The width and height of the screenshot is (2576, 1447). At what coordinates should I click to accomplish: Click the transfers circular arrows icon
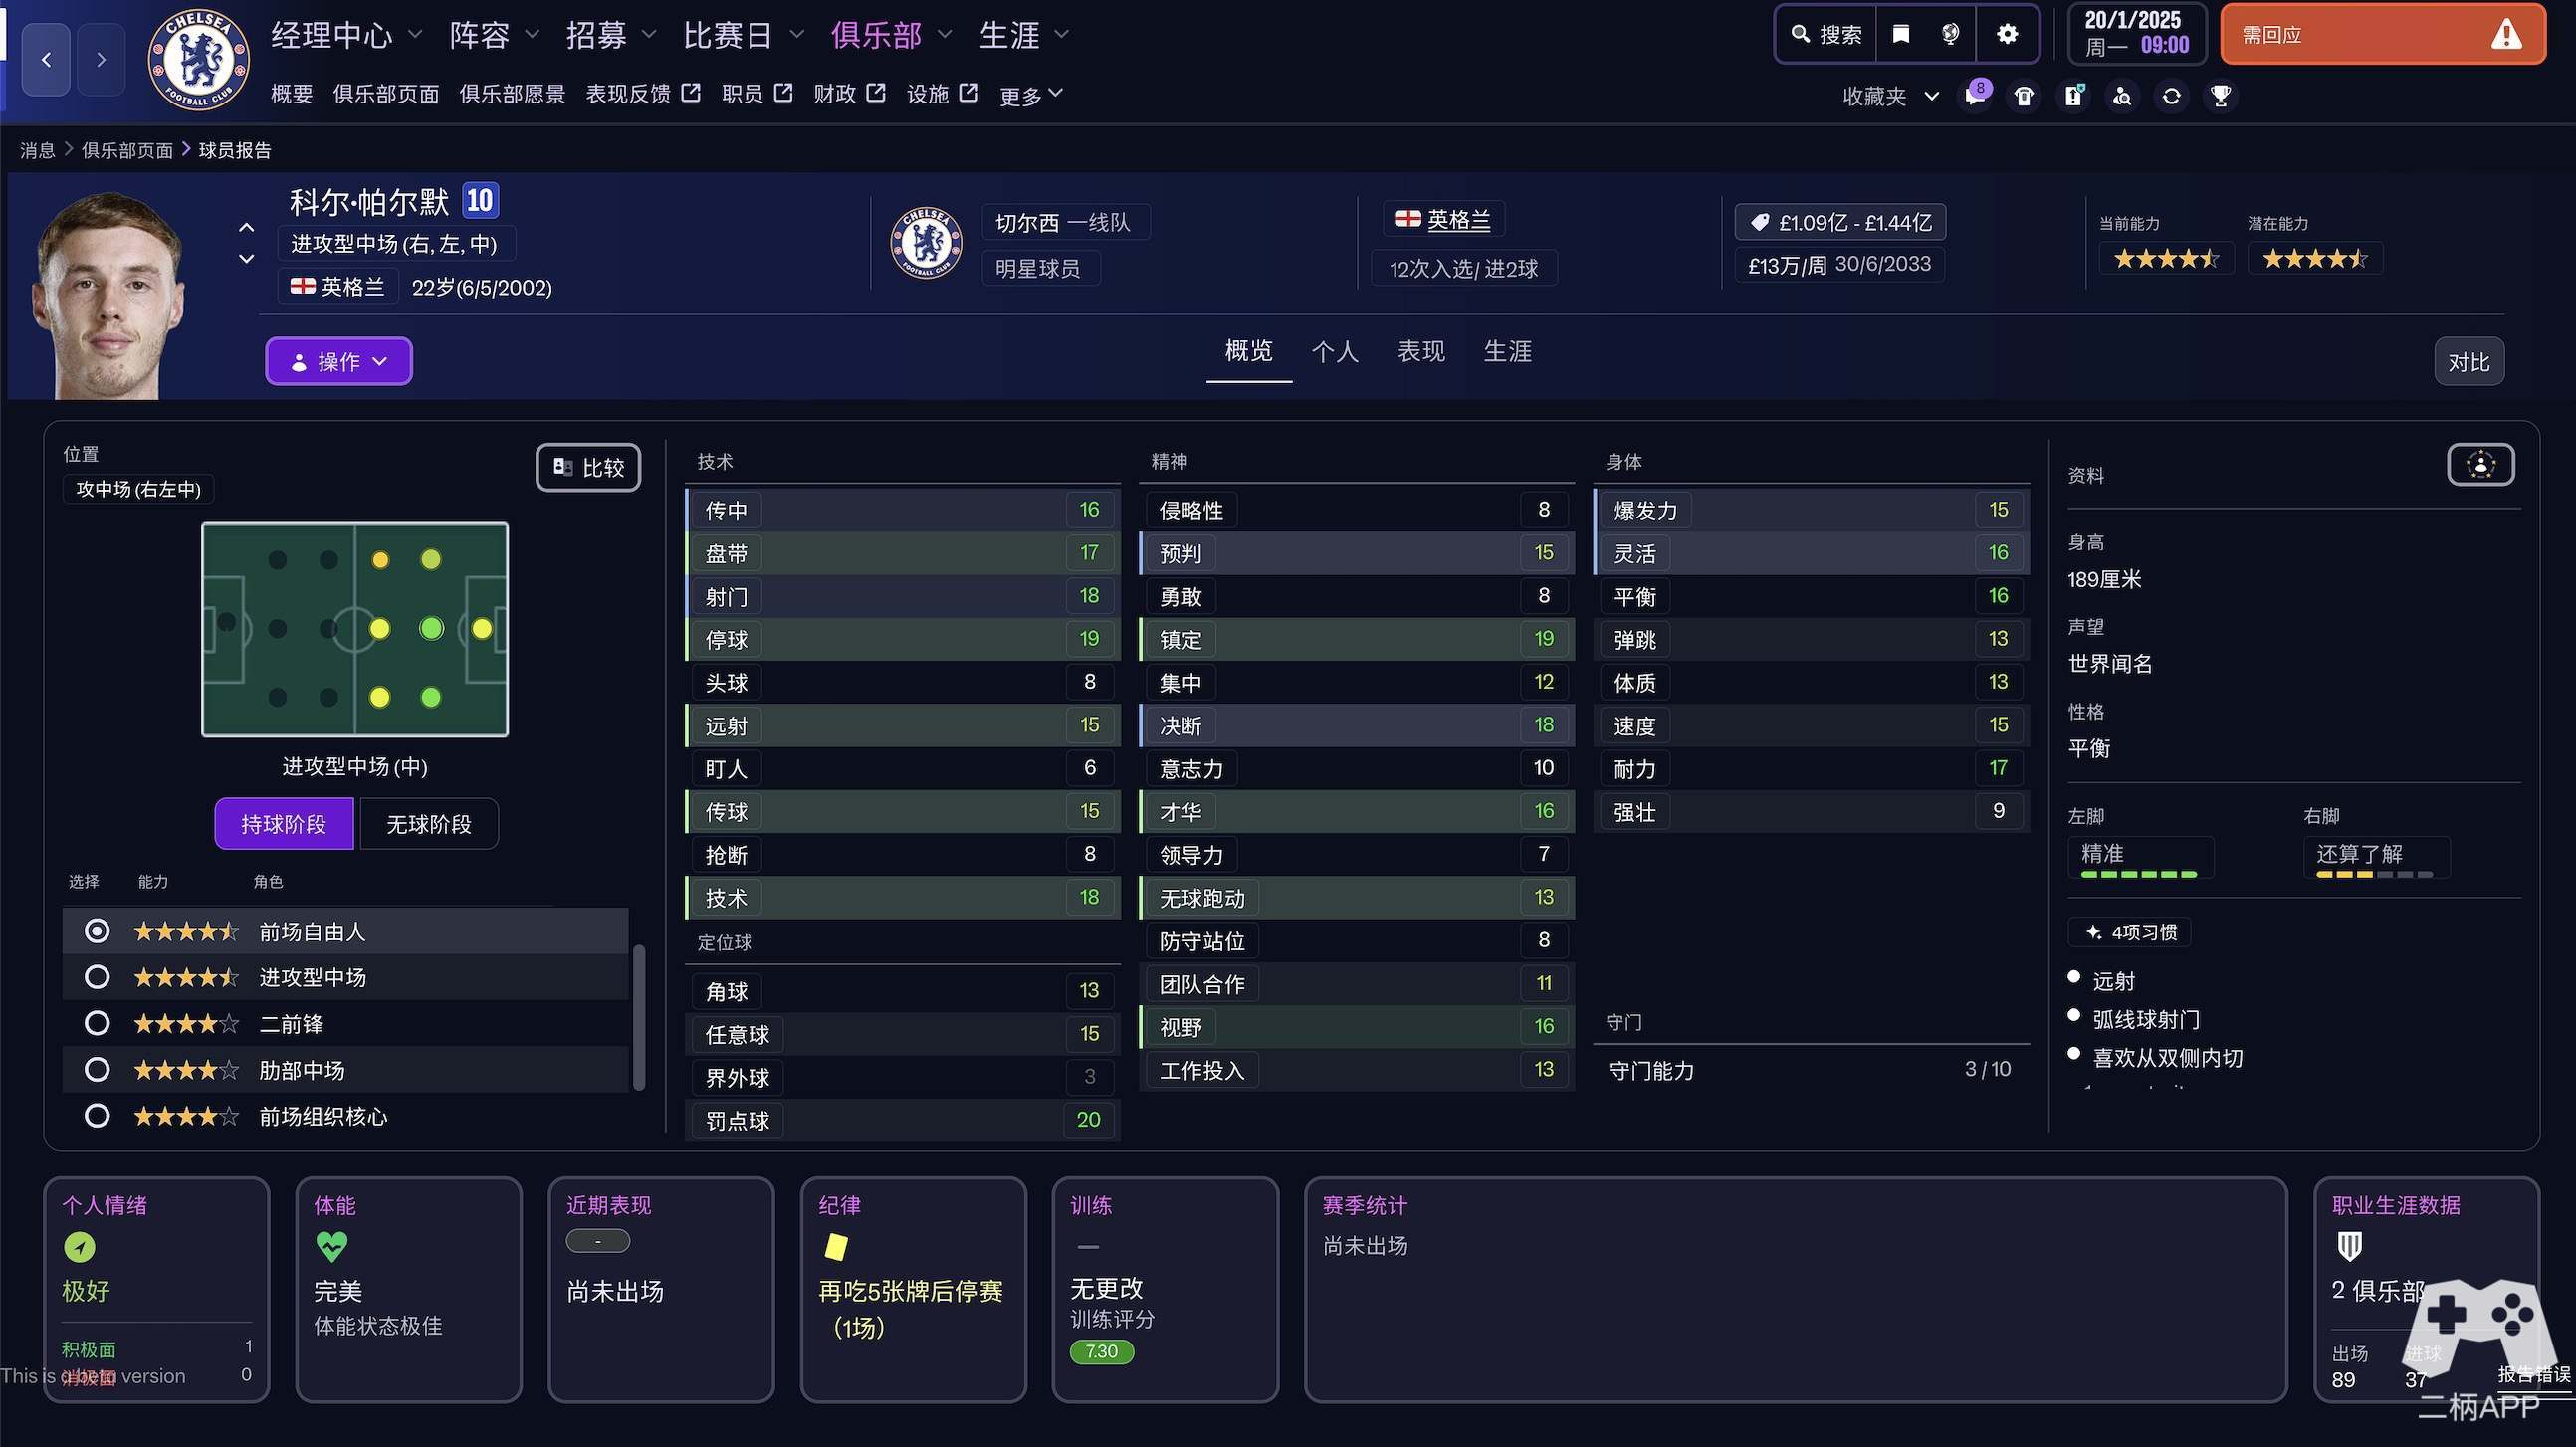(2171, 96)
